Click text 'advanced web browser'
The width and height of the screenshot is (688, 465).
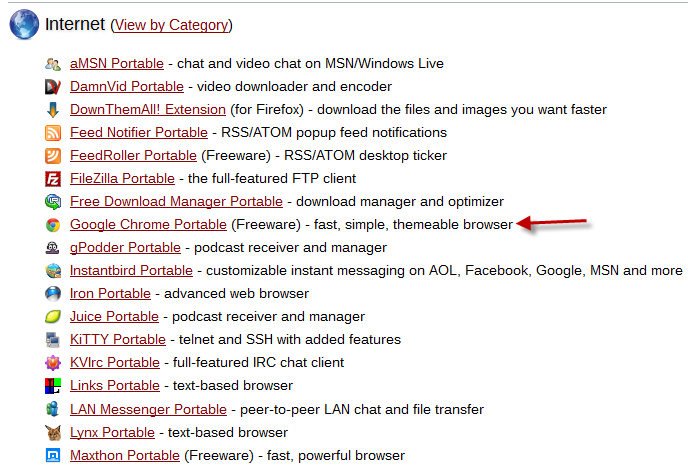(x=236, y=293)
